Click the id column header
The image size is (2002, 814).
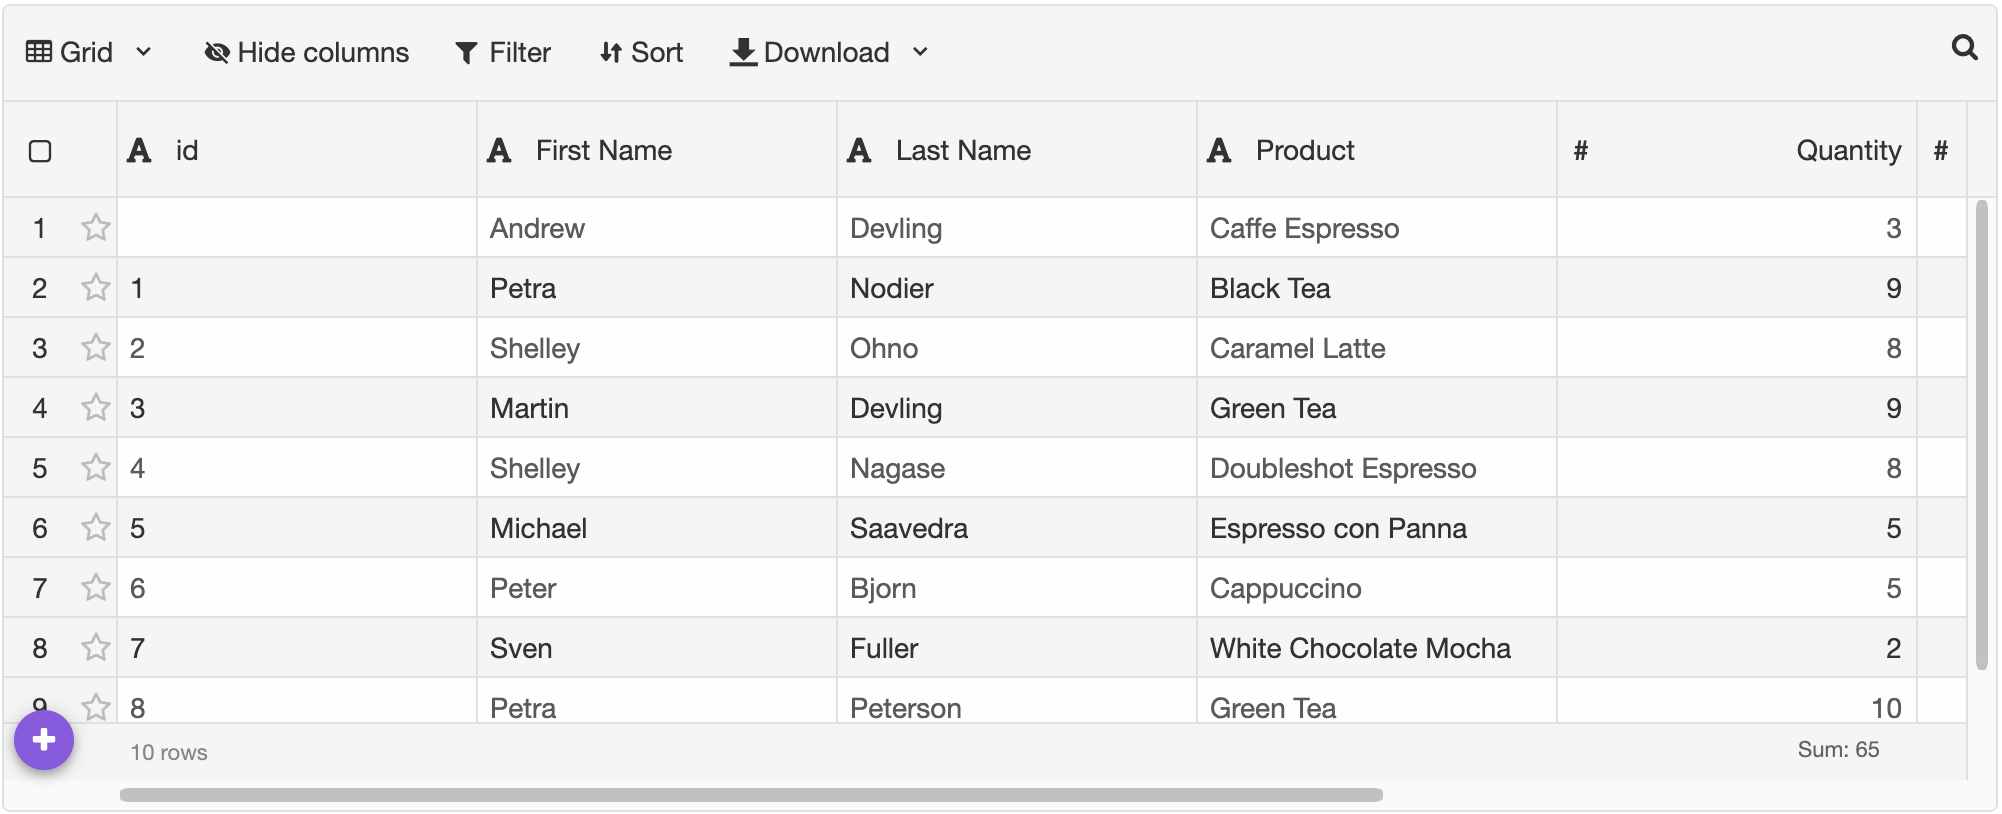pyautogui.click(x=297, y=150)
